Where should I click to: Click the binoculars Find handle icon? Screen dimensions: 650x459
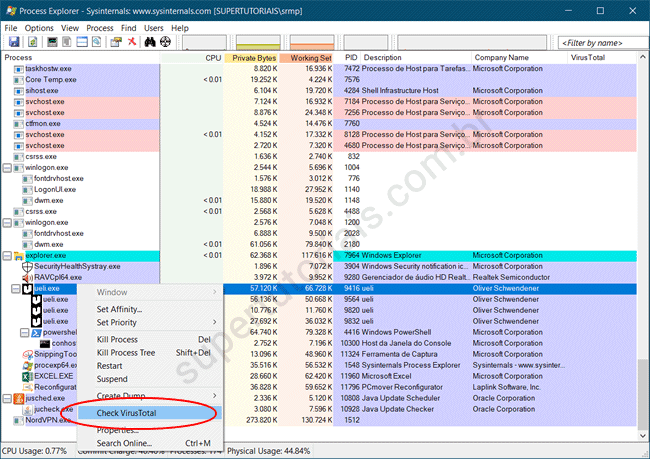pos(151,42)
